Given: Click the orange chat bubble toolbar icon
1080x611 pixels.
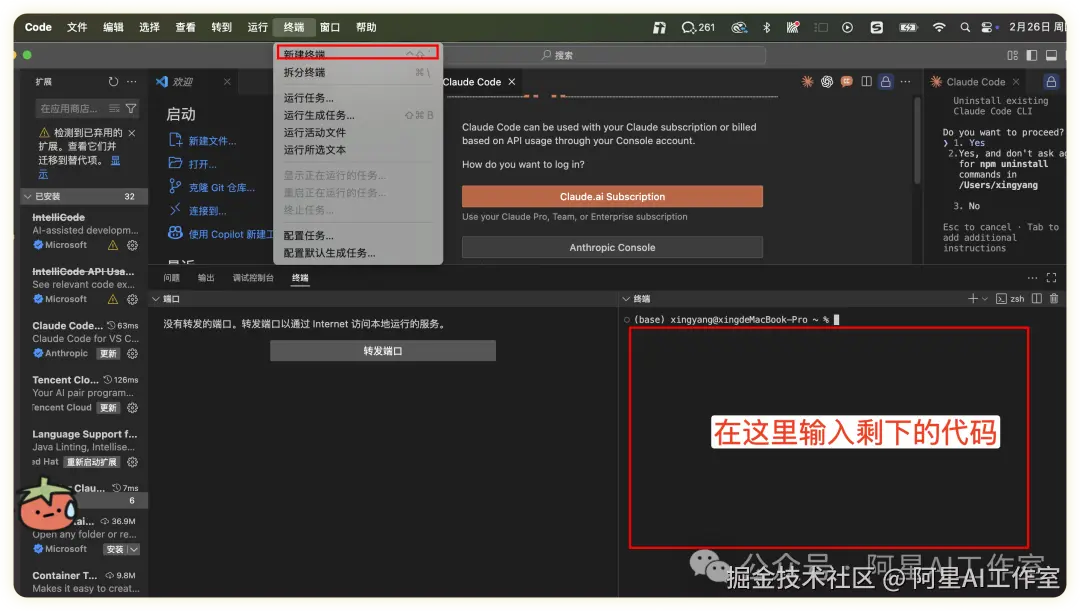Looking at the screenshot, I should (x=847, y=81).
